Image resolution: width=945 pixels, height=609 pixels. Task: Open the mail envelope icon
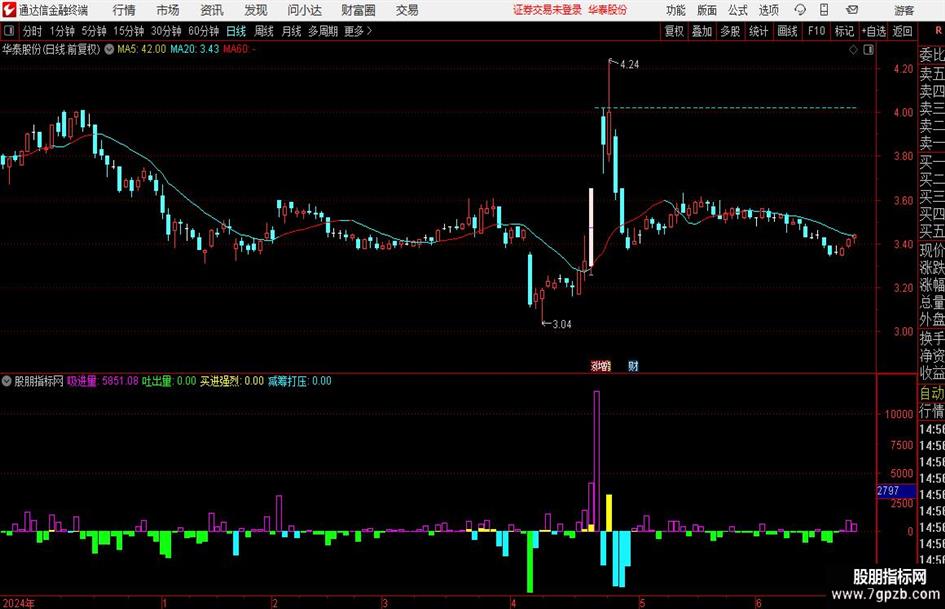(852, 10)
